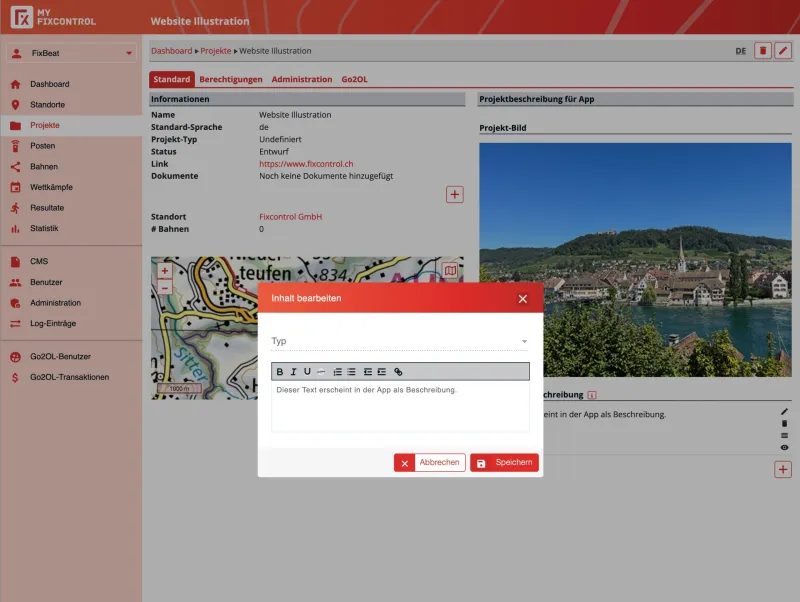
Task: Click into the description text area
Action: point(400,407)
